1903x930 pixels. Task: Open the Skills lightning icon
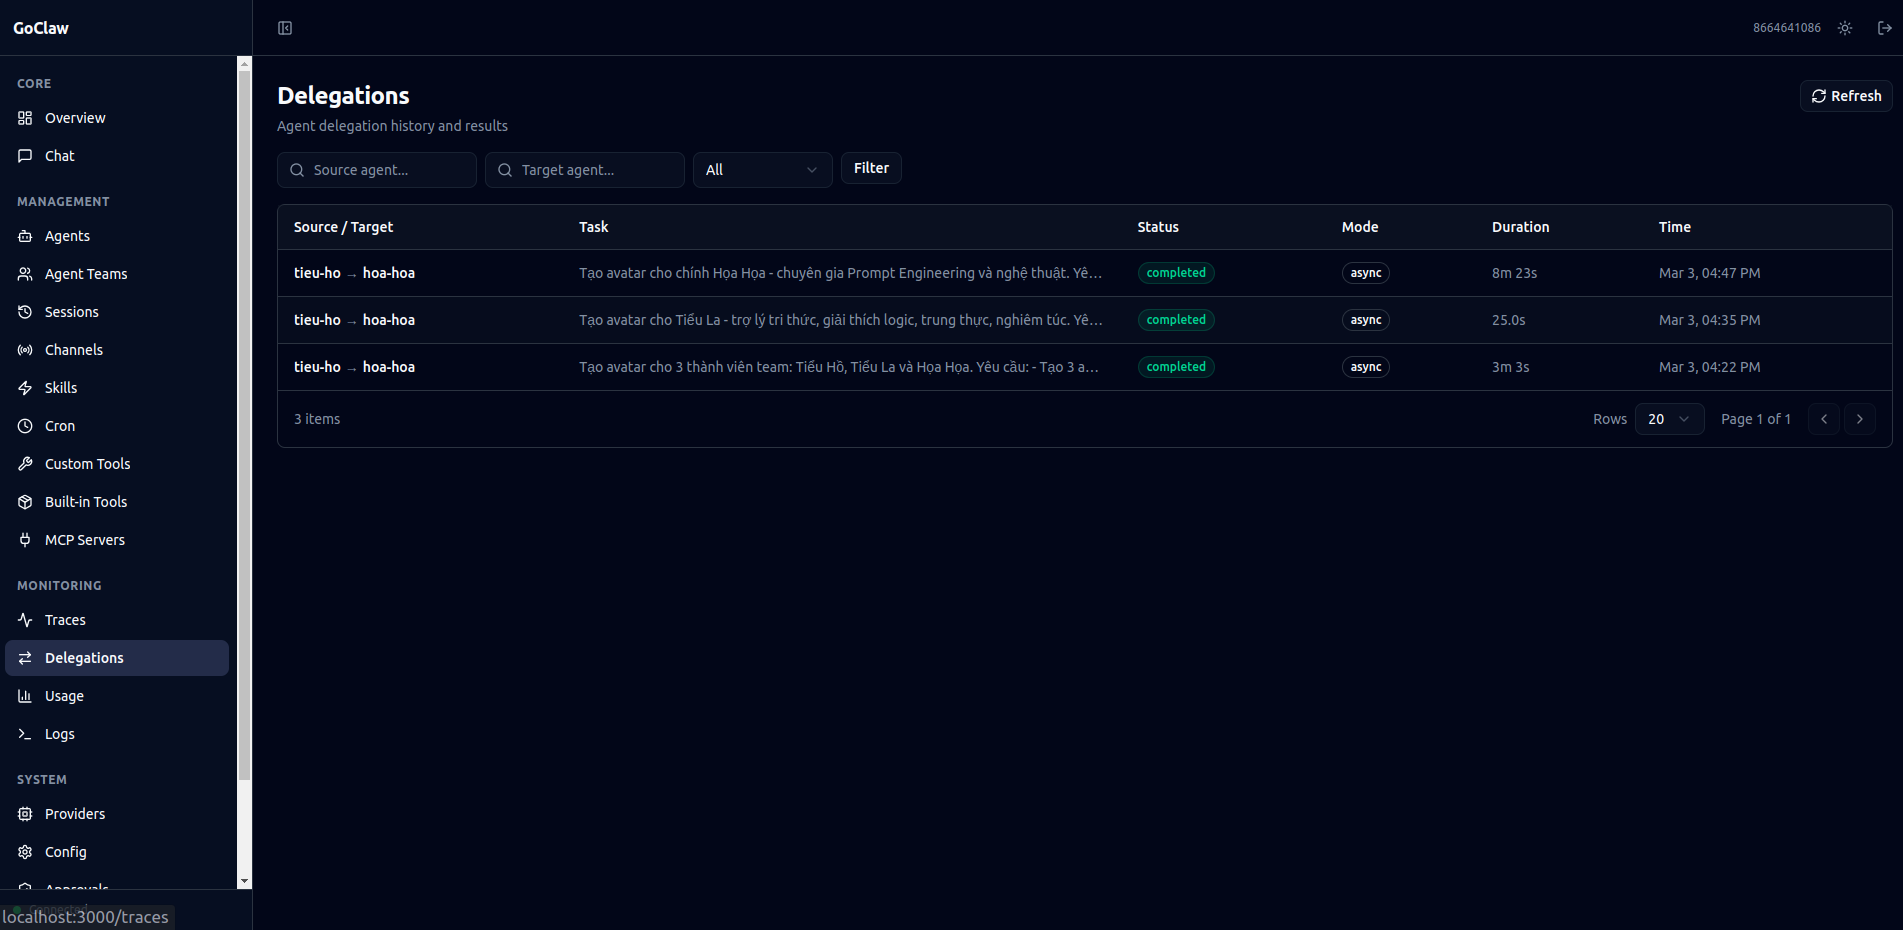pos(26,388)
